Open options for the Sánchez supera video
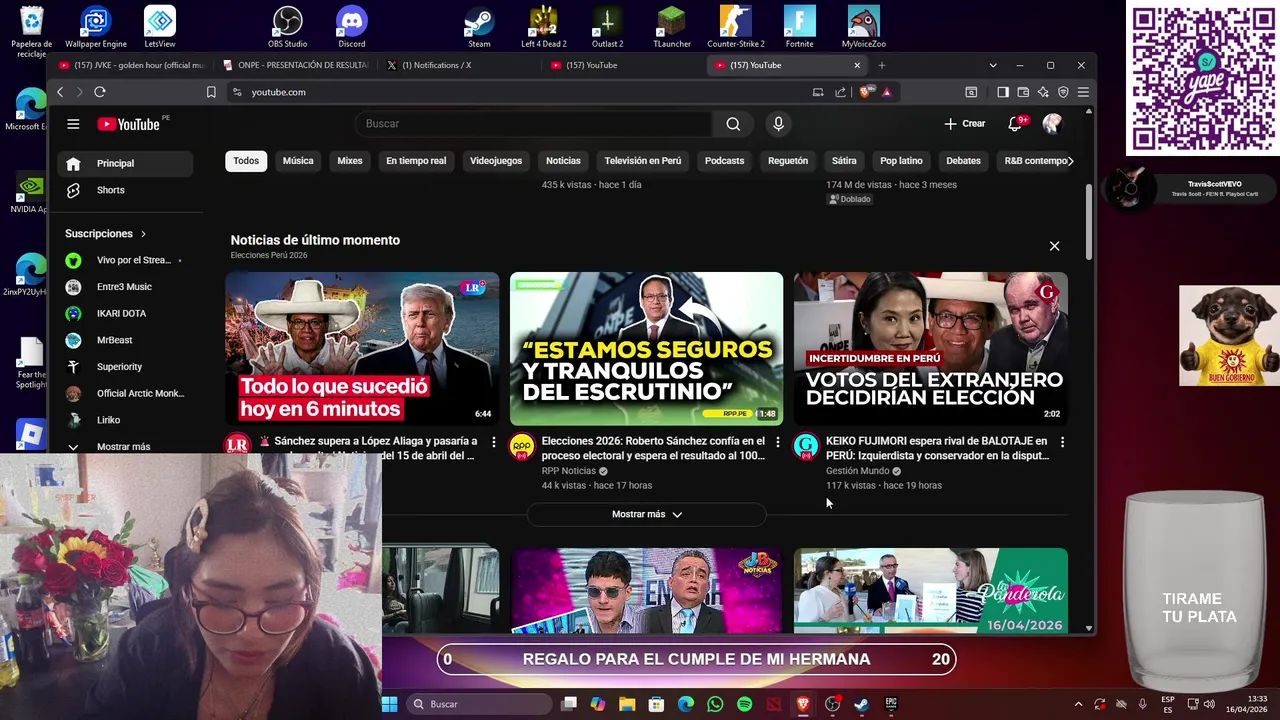The image size is (1280, 720). tap(493, 442)
